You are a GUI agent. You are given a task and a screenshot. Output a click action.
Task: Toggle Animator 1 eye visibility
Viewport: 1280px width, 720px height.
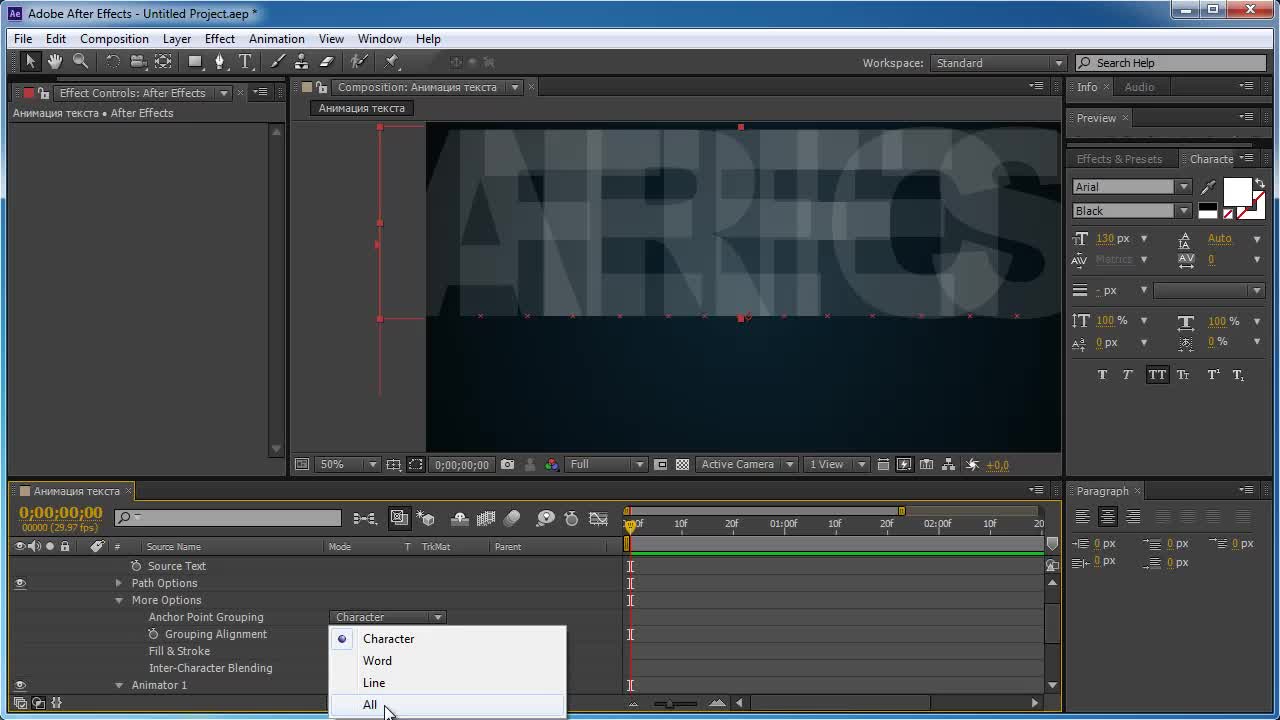(x=20, y=685)
